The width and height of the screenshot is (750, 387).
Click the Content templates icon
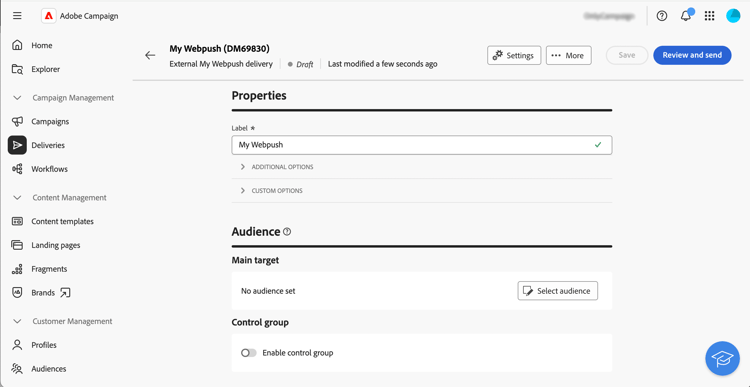click(x=17, y=221)
